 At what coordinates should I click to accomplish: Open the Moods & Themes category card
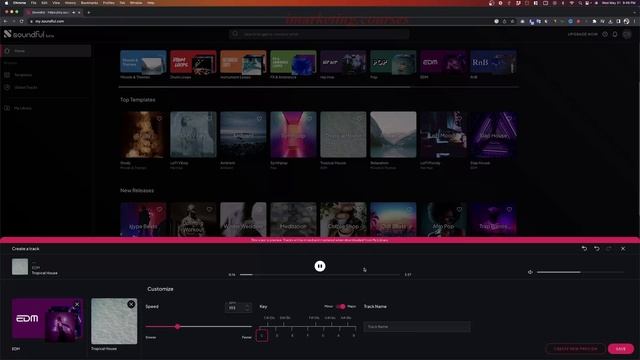tap(143, 62)
